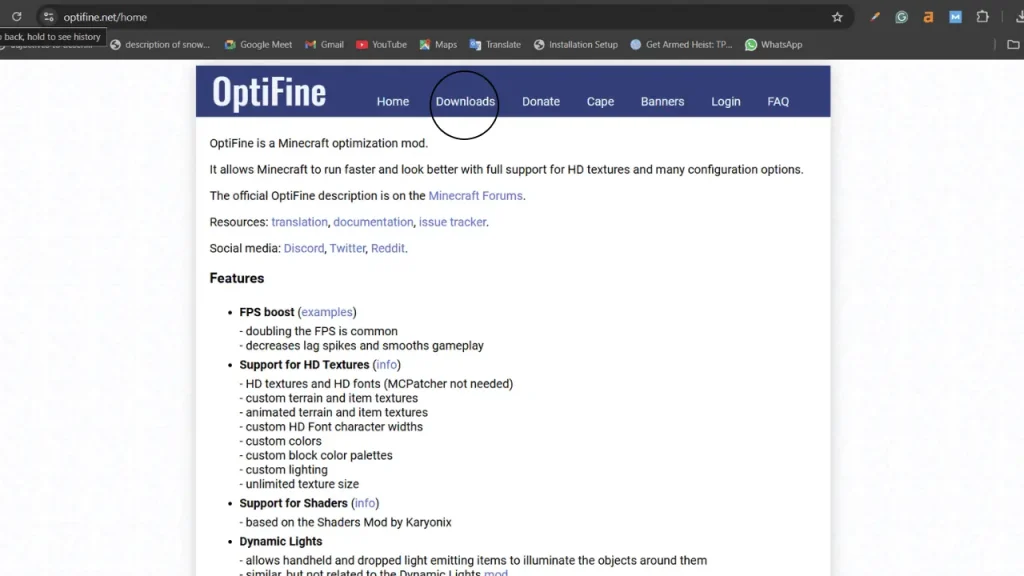This screenshot has width=1024, height=576.
Task: Reload the page with the refresh icon
Action: pyautogui.click(x=16, y=17)
